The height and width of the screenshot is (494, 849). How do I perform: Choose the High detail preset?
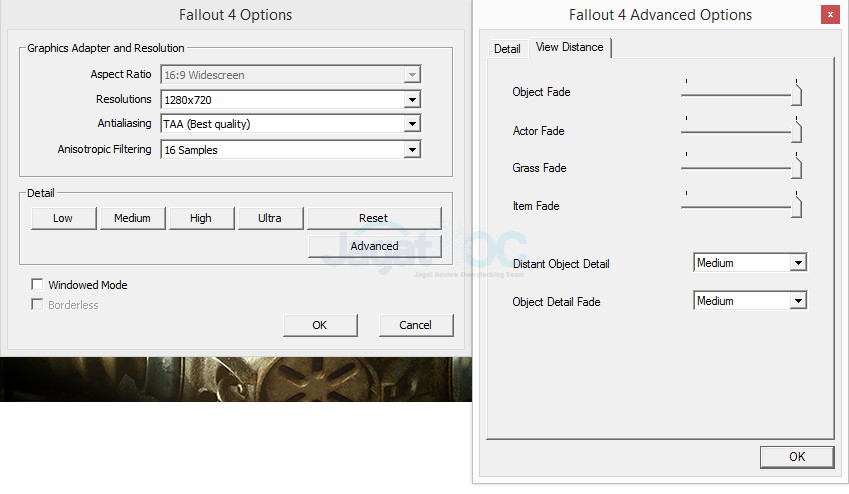coord(201,218)
